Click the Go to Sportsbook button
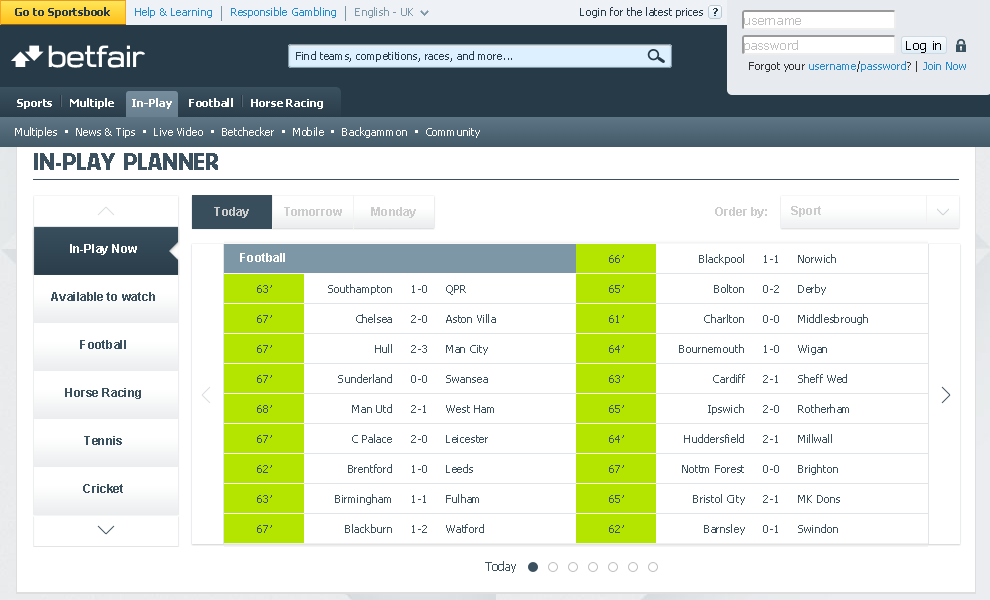The height and width of the screenshot is (600, 990). pyautogui.click(x=63, y=12)
